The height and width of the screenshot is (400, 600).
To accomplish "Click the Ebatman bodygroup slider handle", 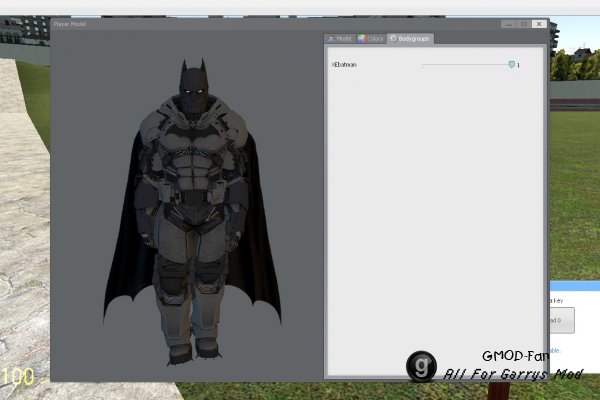I will (512, 64).
